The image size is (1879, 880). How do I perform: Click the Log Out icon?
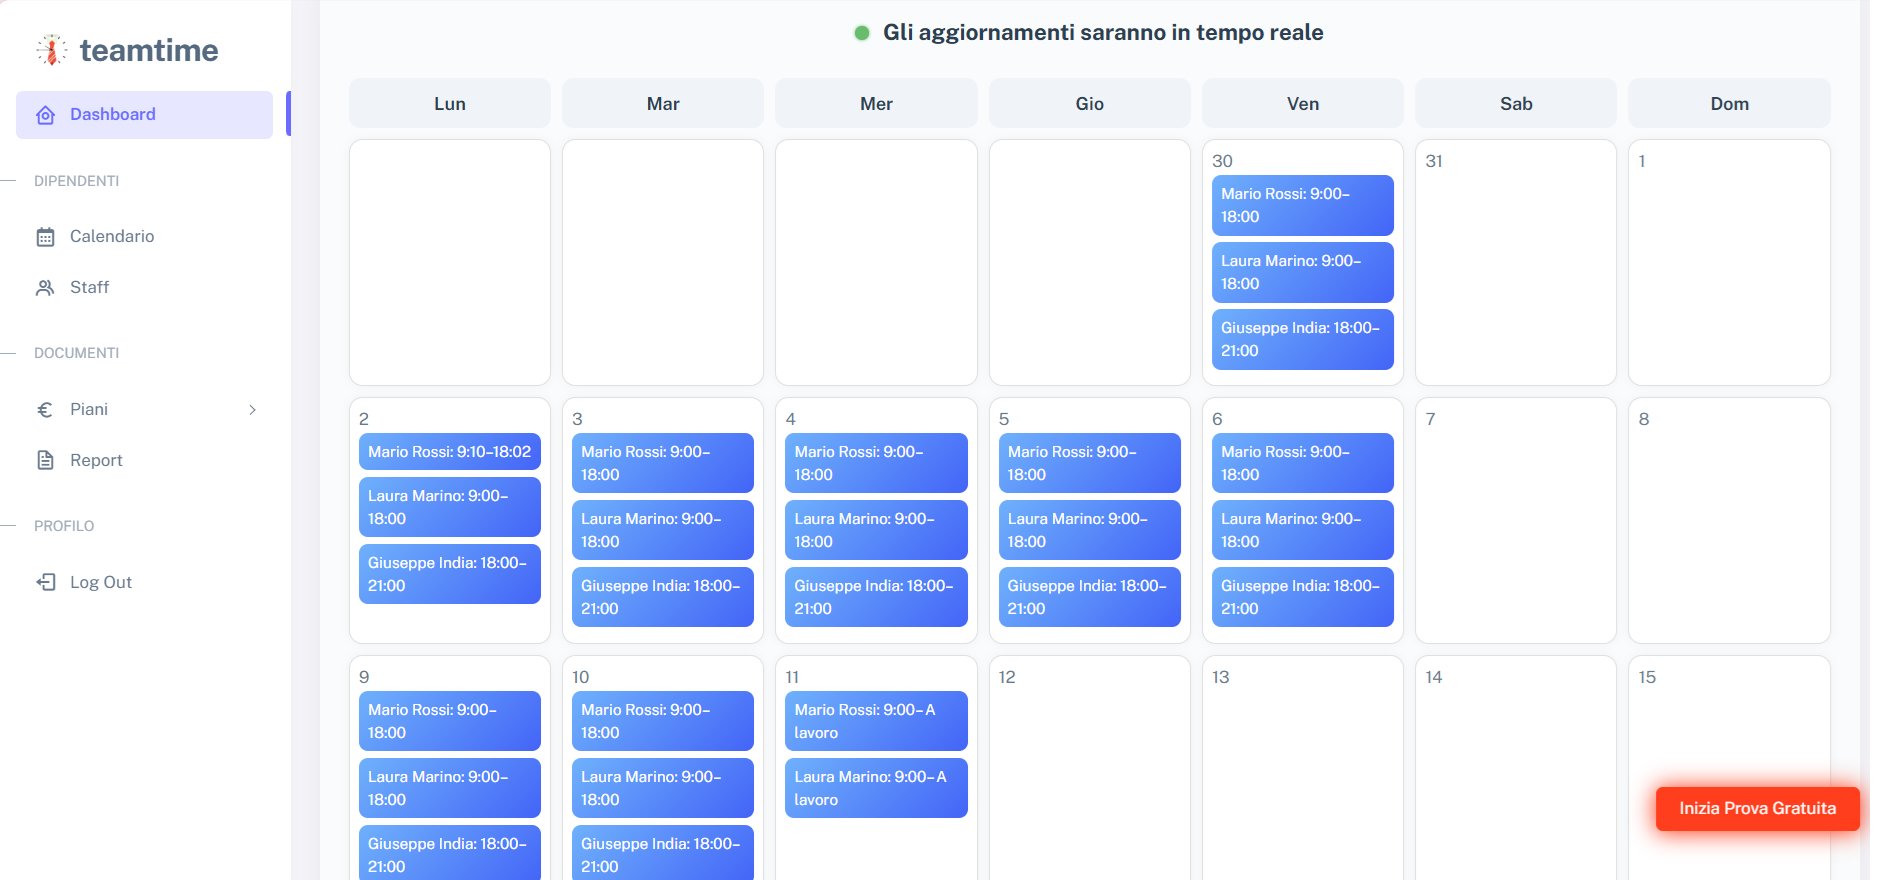click(x=45, y=582)
